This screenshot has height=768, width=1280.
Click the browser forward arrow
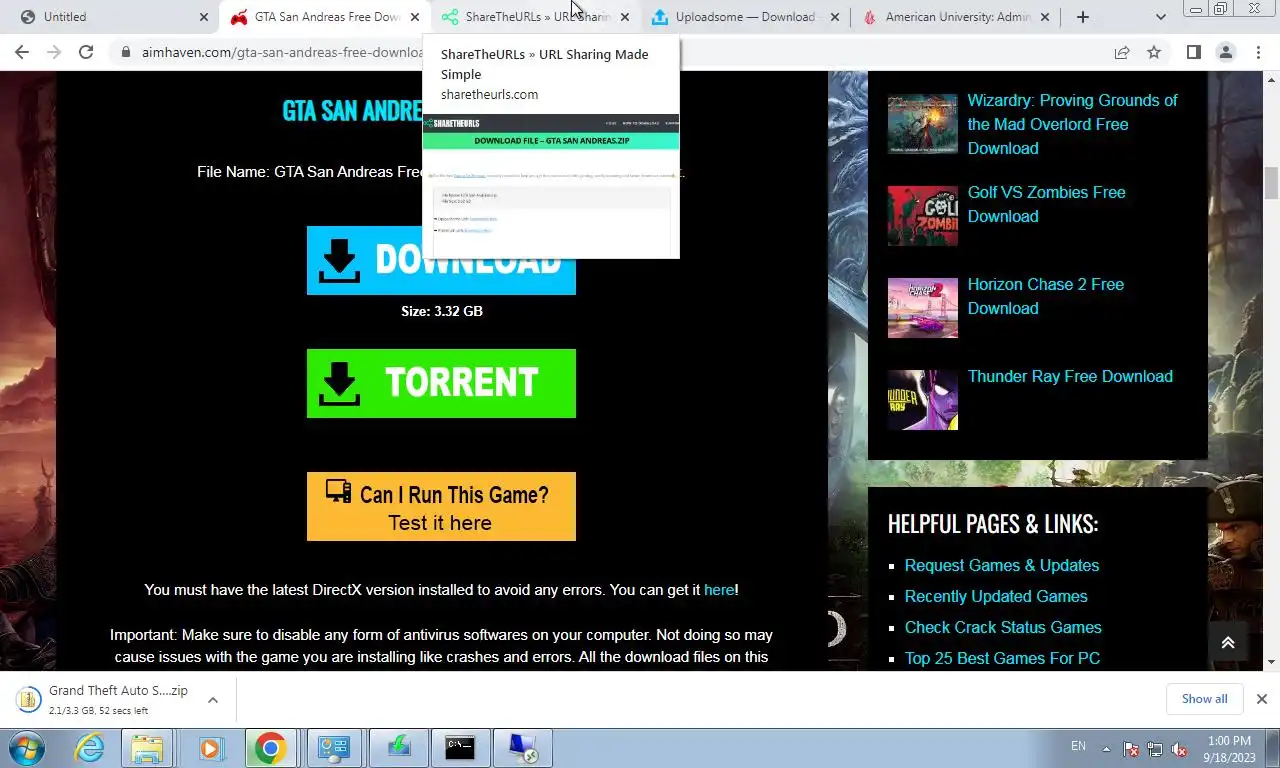[54, 52]
